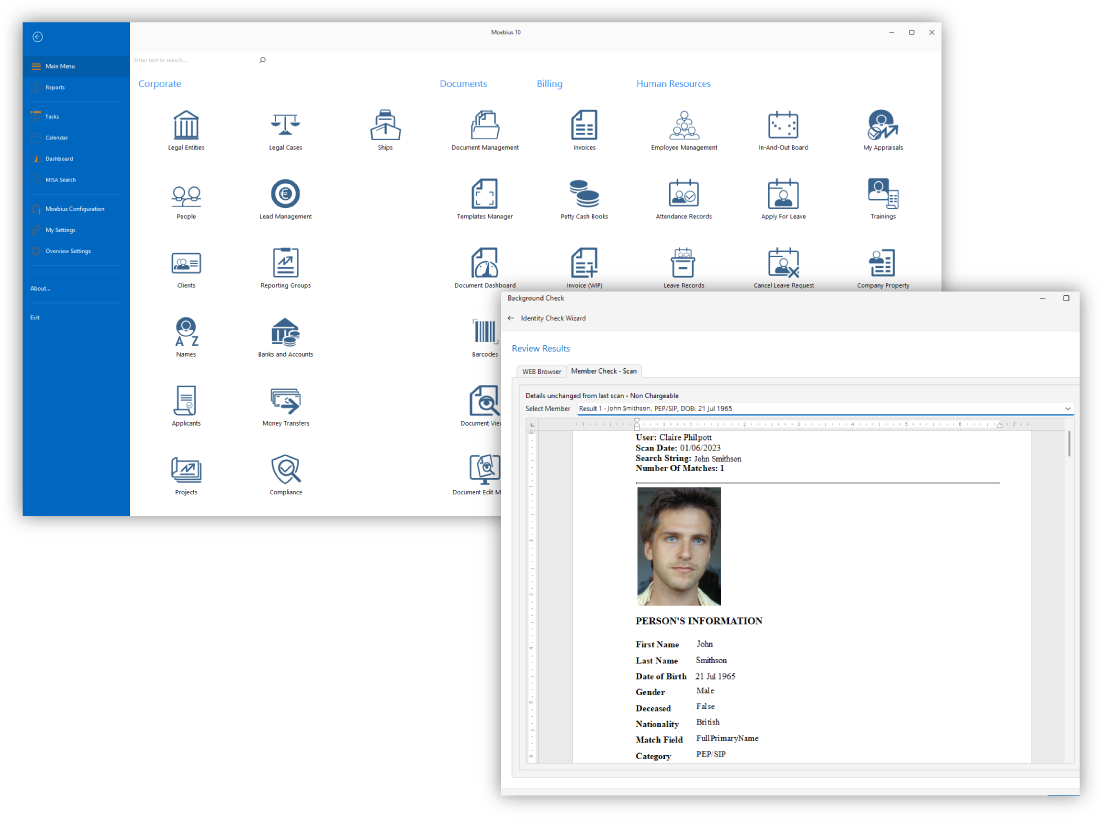Go back in Identity Check Wizard

coord(511,318)
